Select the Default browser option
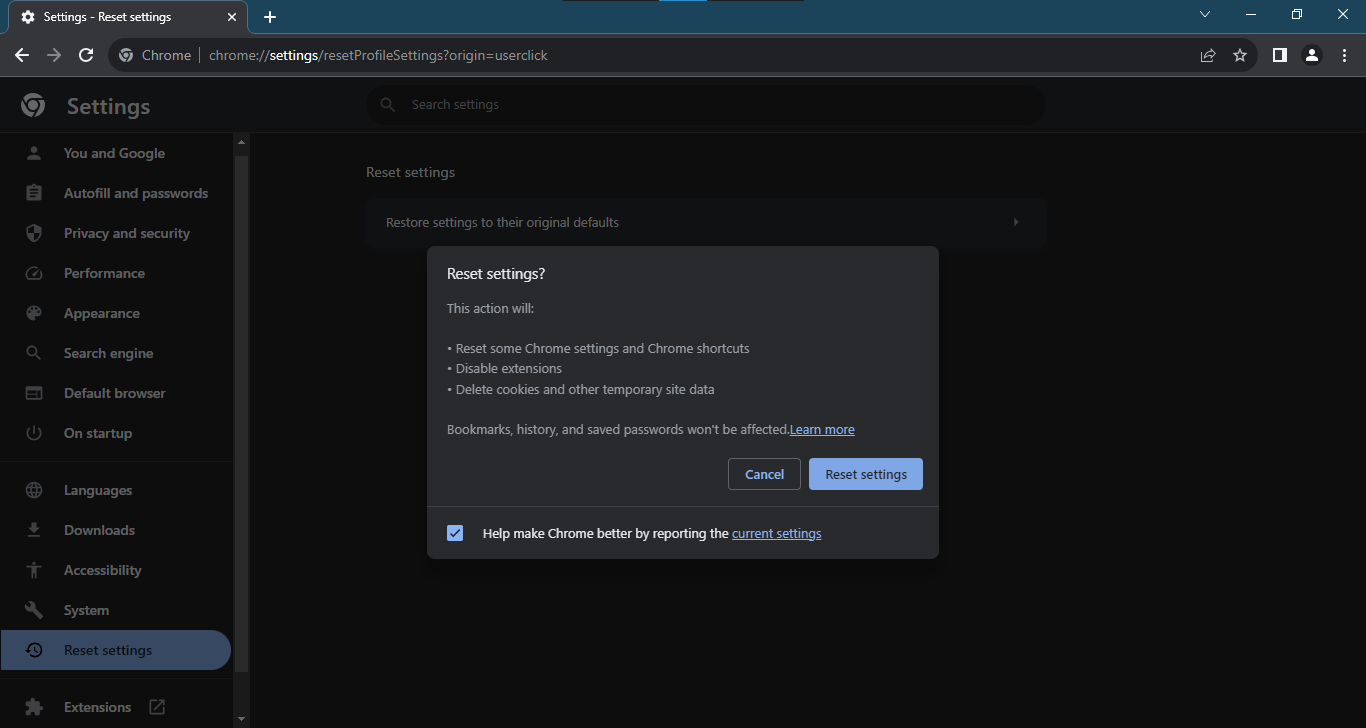1366x728 pixels. [x=114, y=392]
